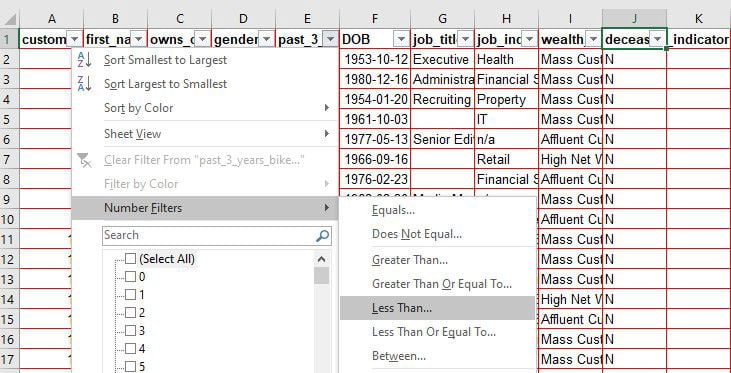The width and height of the screenshot is (731, 373).
Task: Select column J header
Action: pos(634,19)
